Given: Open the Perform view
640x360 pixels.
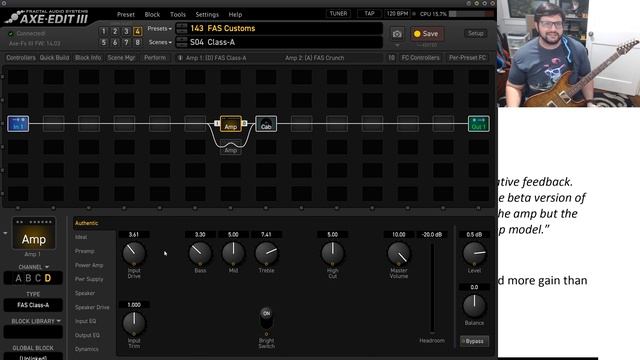Looking at the screenshot, I should tap(155, 58).
